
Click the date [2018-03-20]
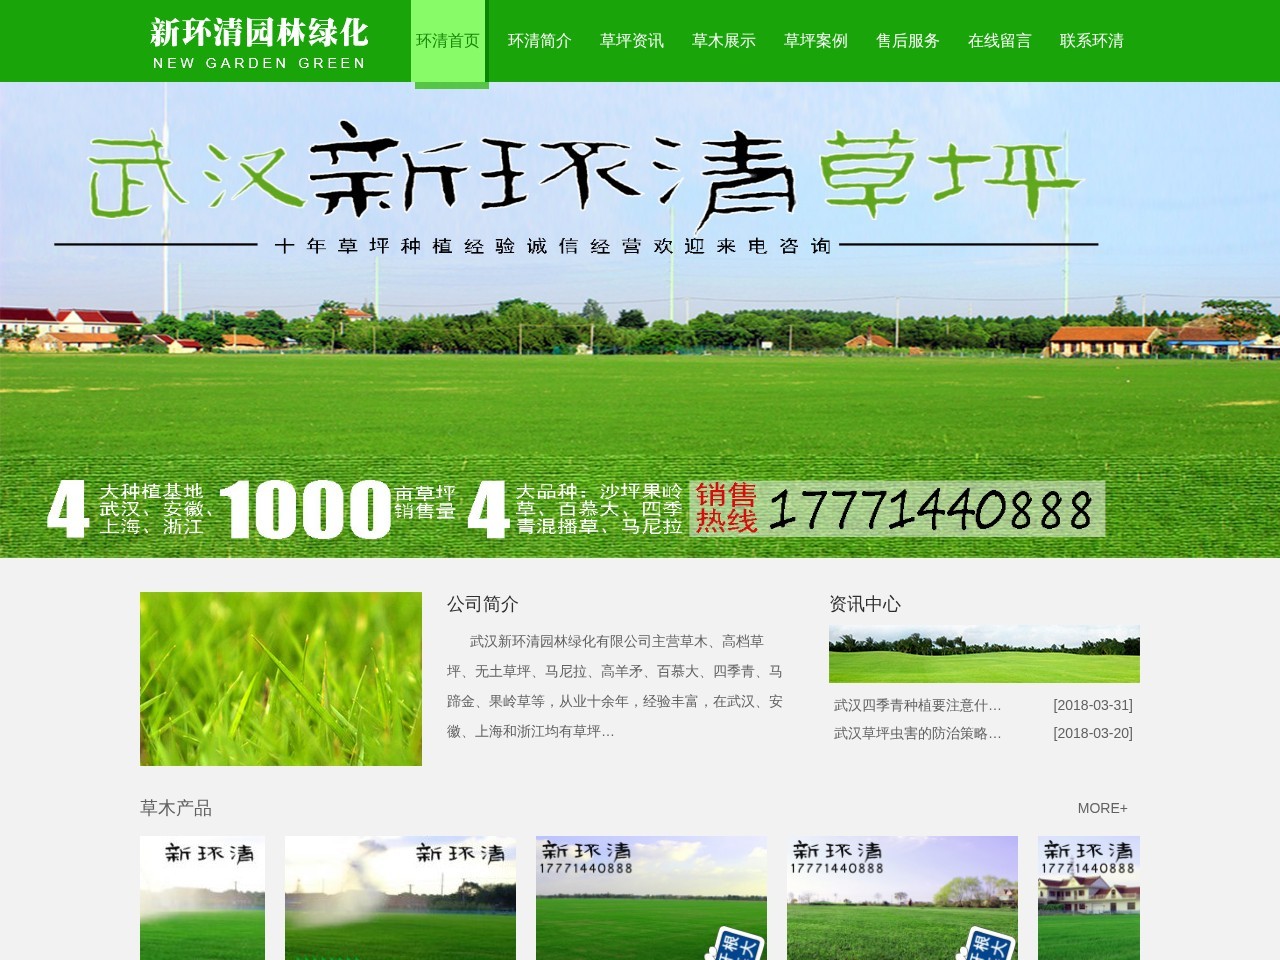click(1093, 733)
